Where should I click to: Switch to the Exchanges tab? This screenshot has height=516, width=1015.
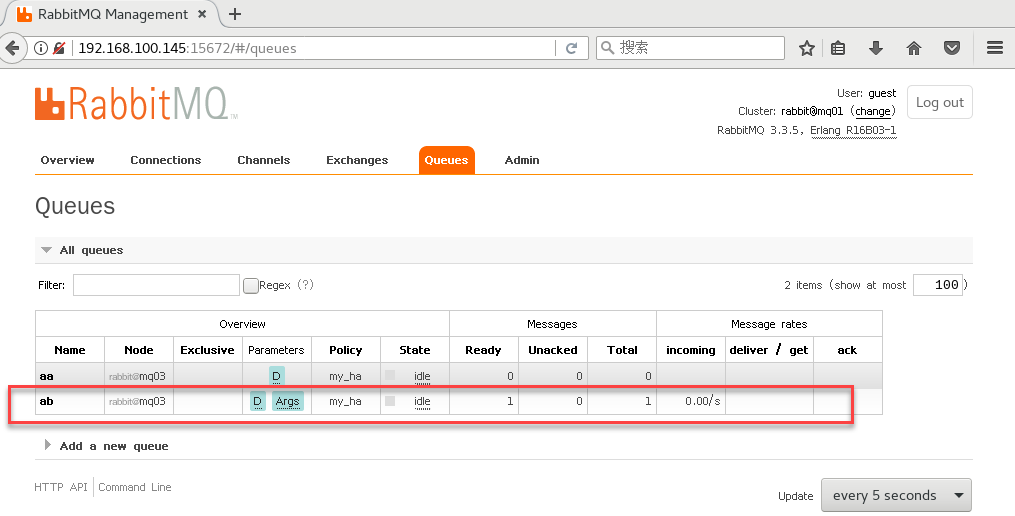(357, 161)
